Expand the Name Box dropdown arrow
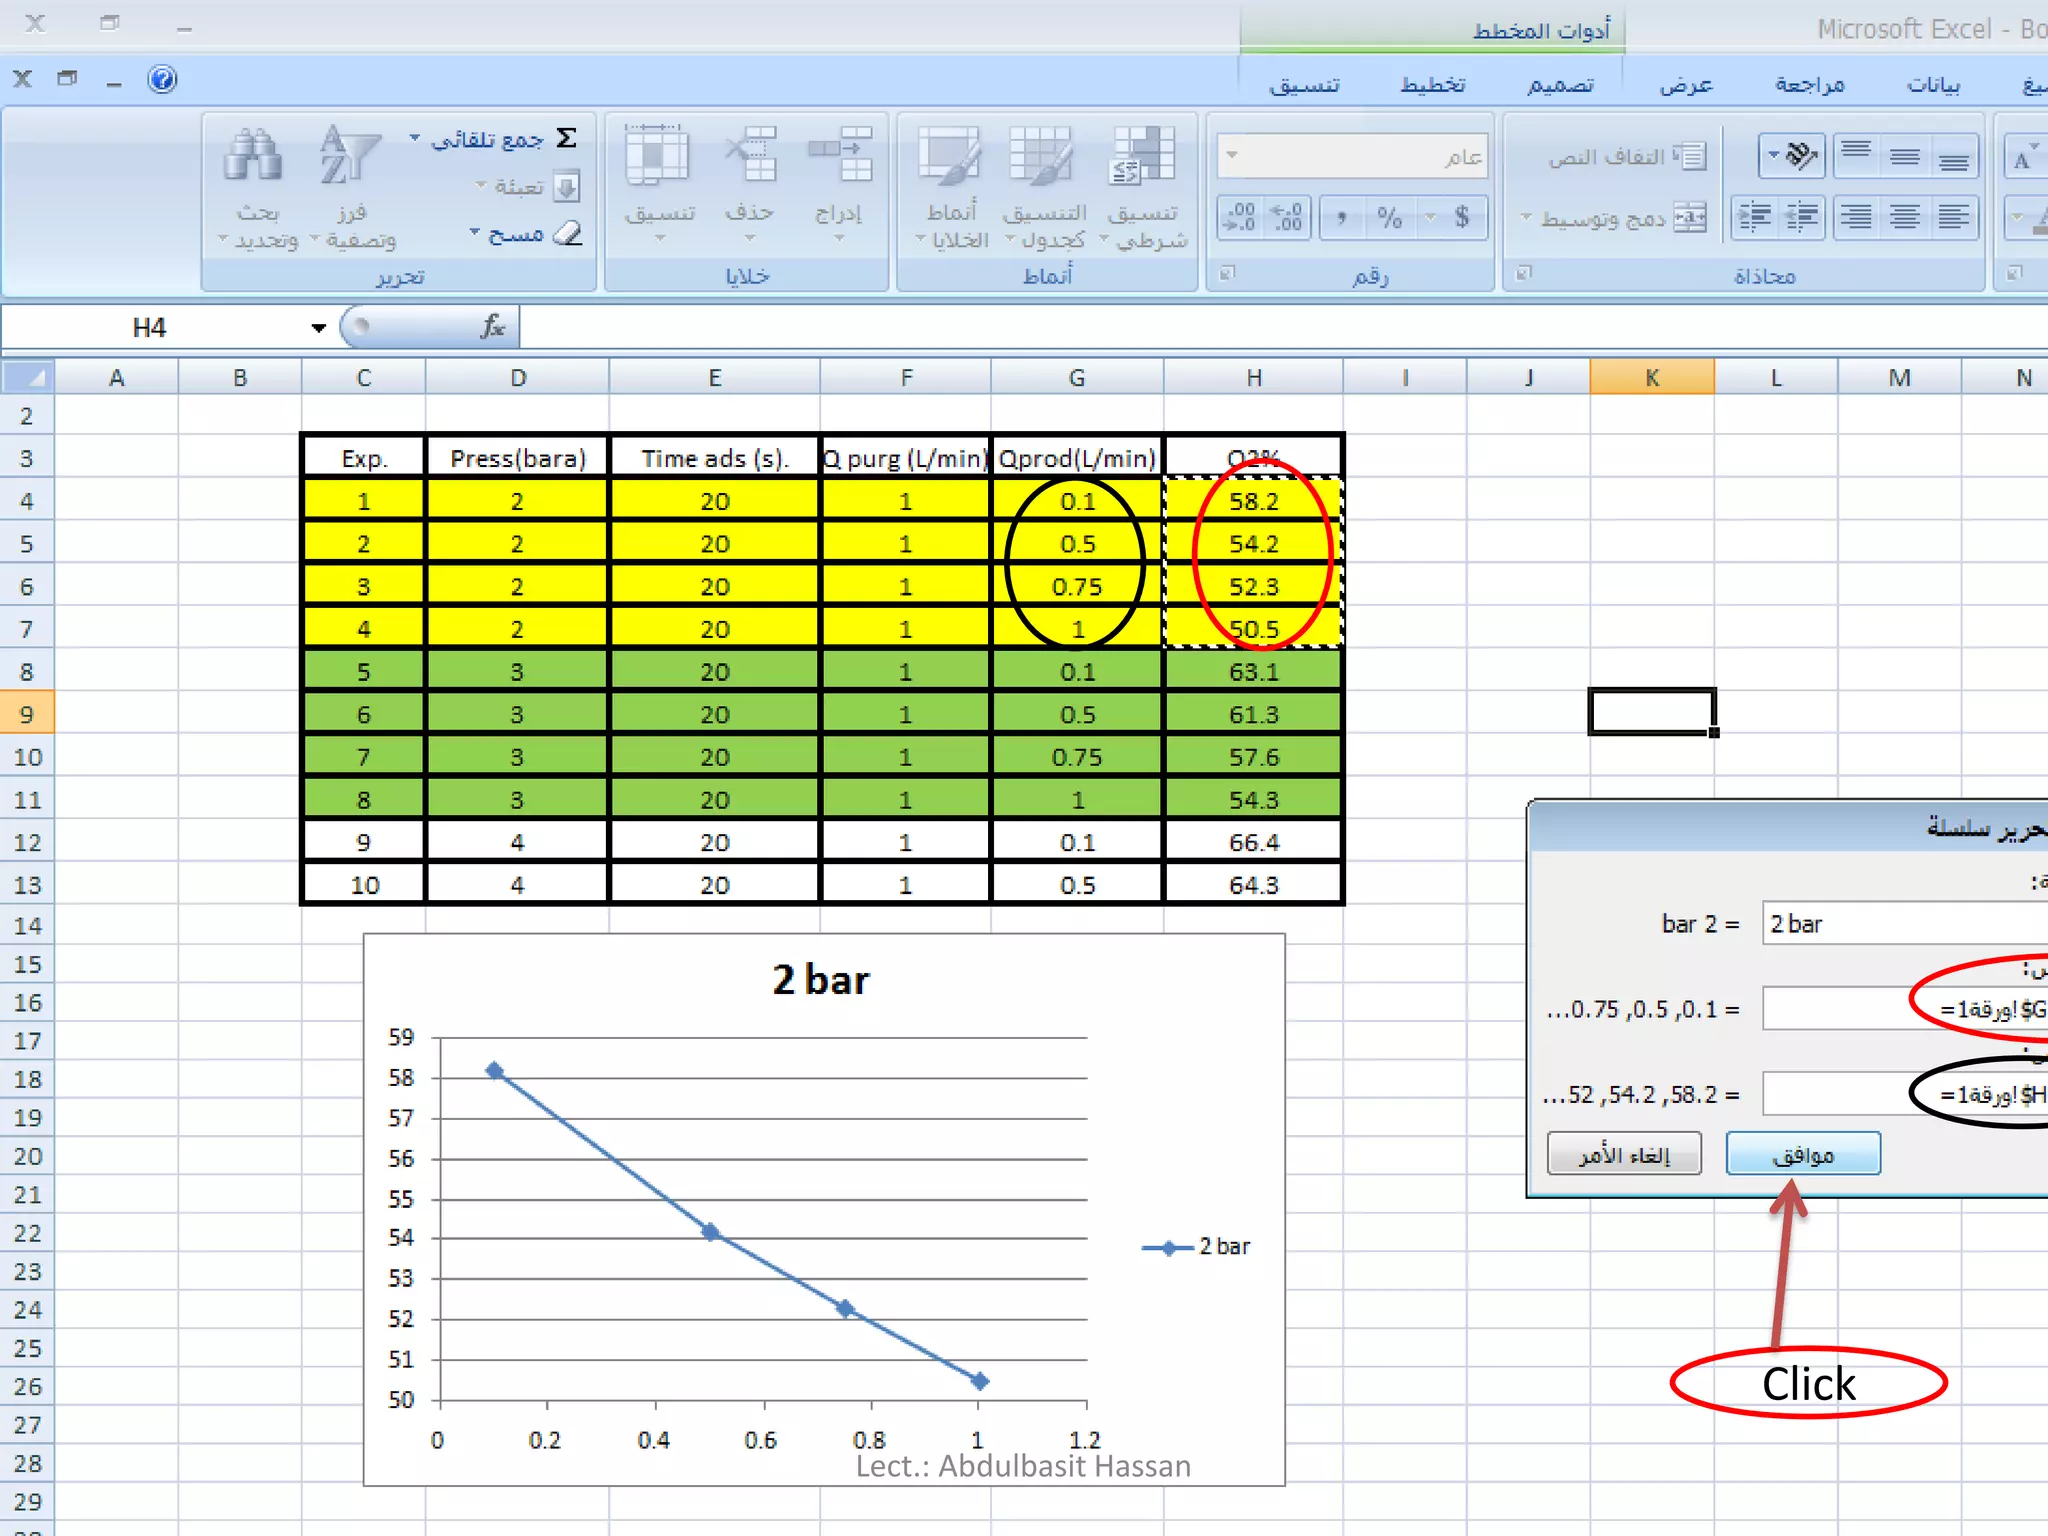Screen dimensions: 2048x1536 click(318, 328)
